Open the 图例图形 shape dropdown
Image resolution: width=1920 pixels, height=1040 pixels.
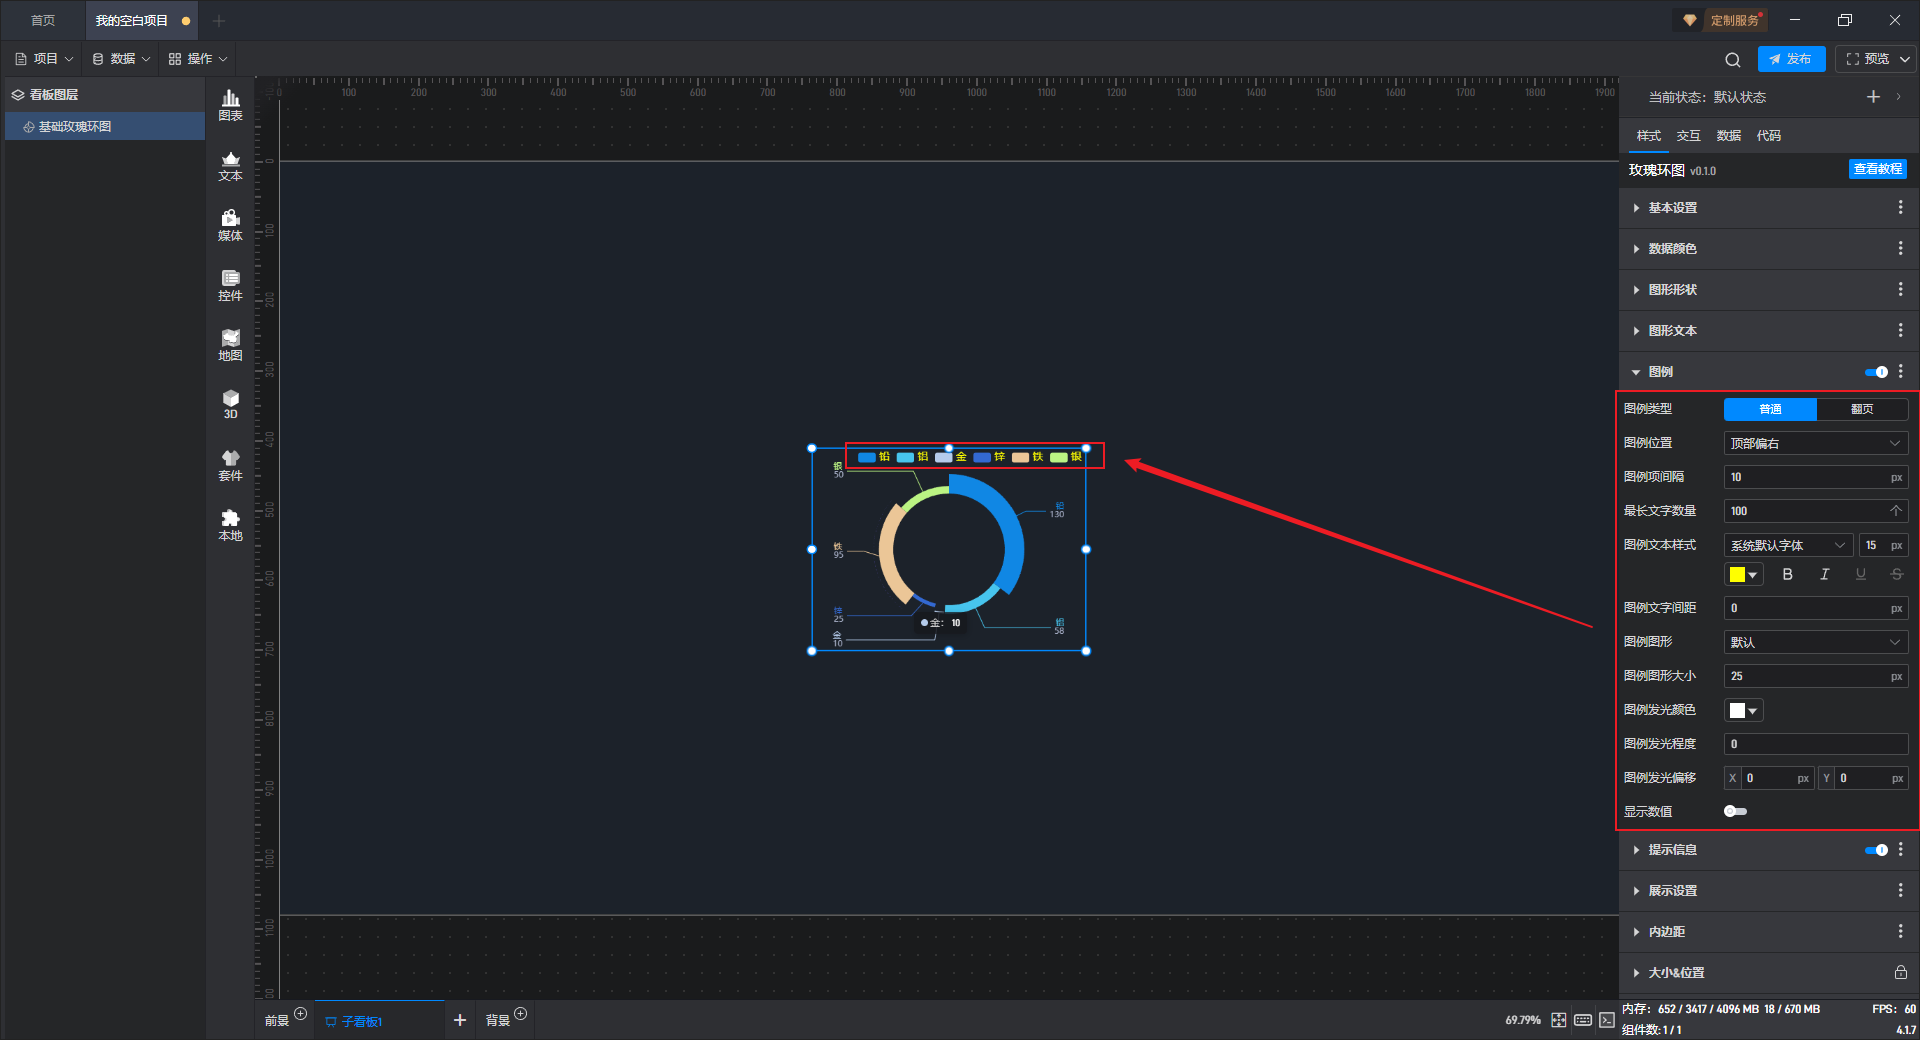coord(1816,642)
